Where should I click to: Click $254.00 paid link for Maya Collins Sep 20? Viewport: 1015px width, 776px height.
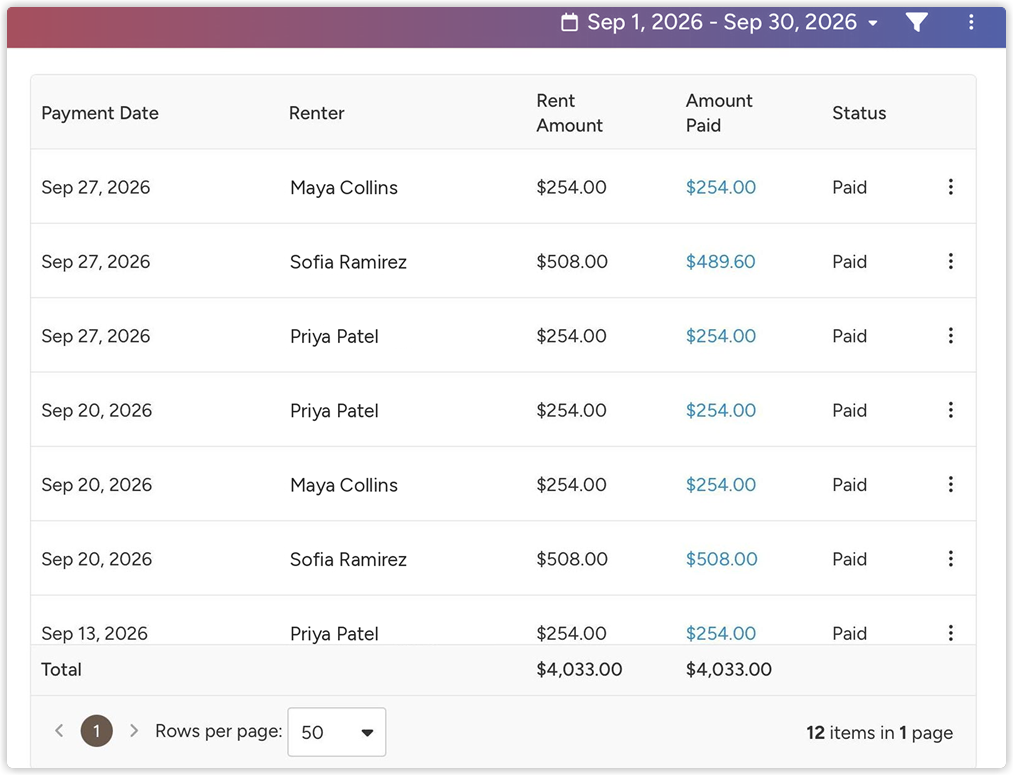tap(720, 485)
